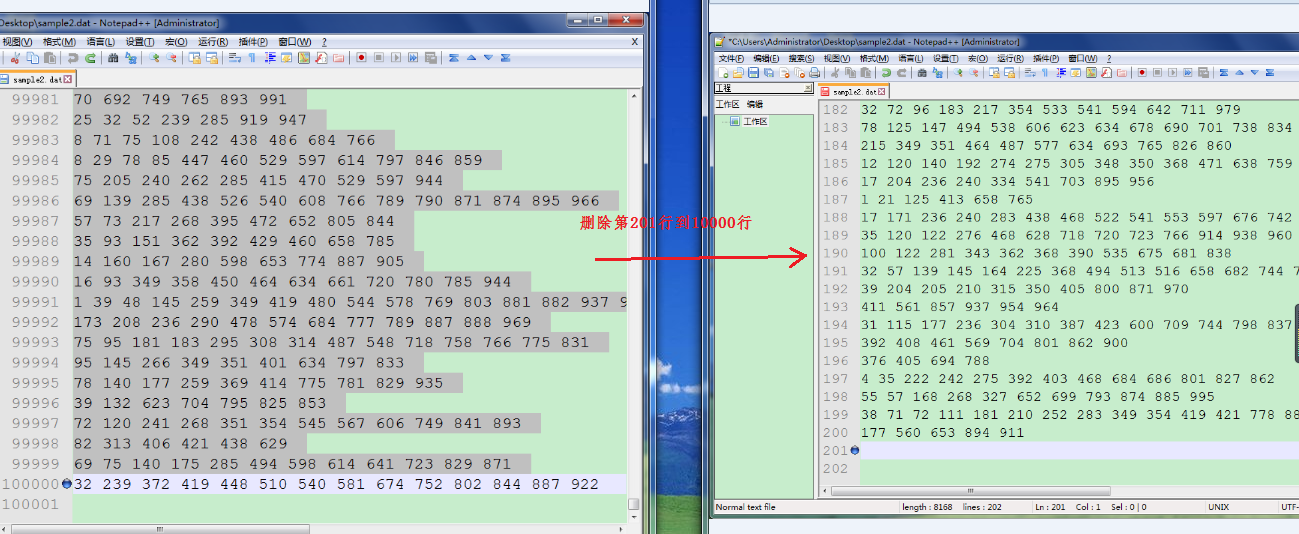Screen dimensions: 1299x534
Task: Open 搜索(S) menu in right Notepad++ window
Action: (x=802, y=58)
